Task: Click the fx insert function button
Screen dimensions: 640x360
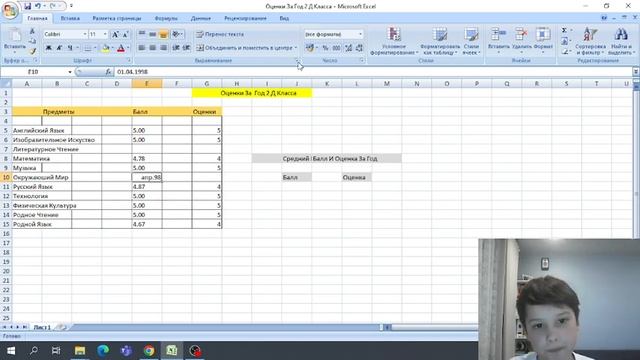Action: pyautogui.click(x=108, y=72)
